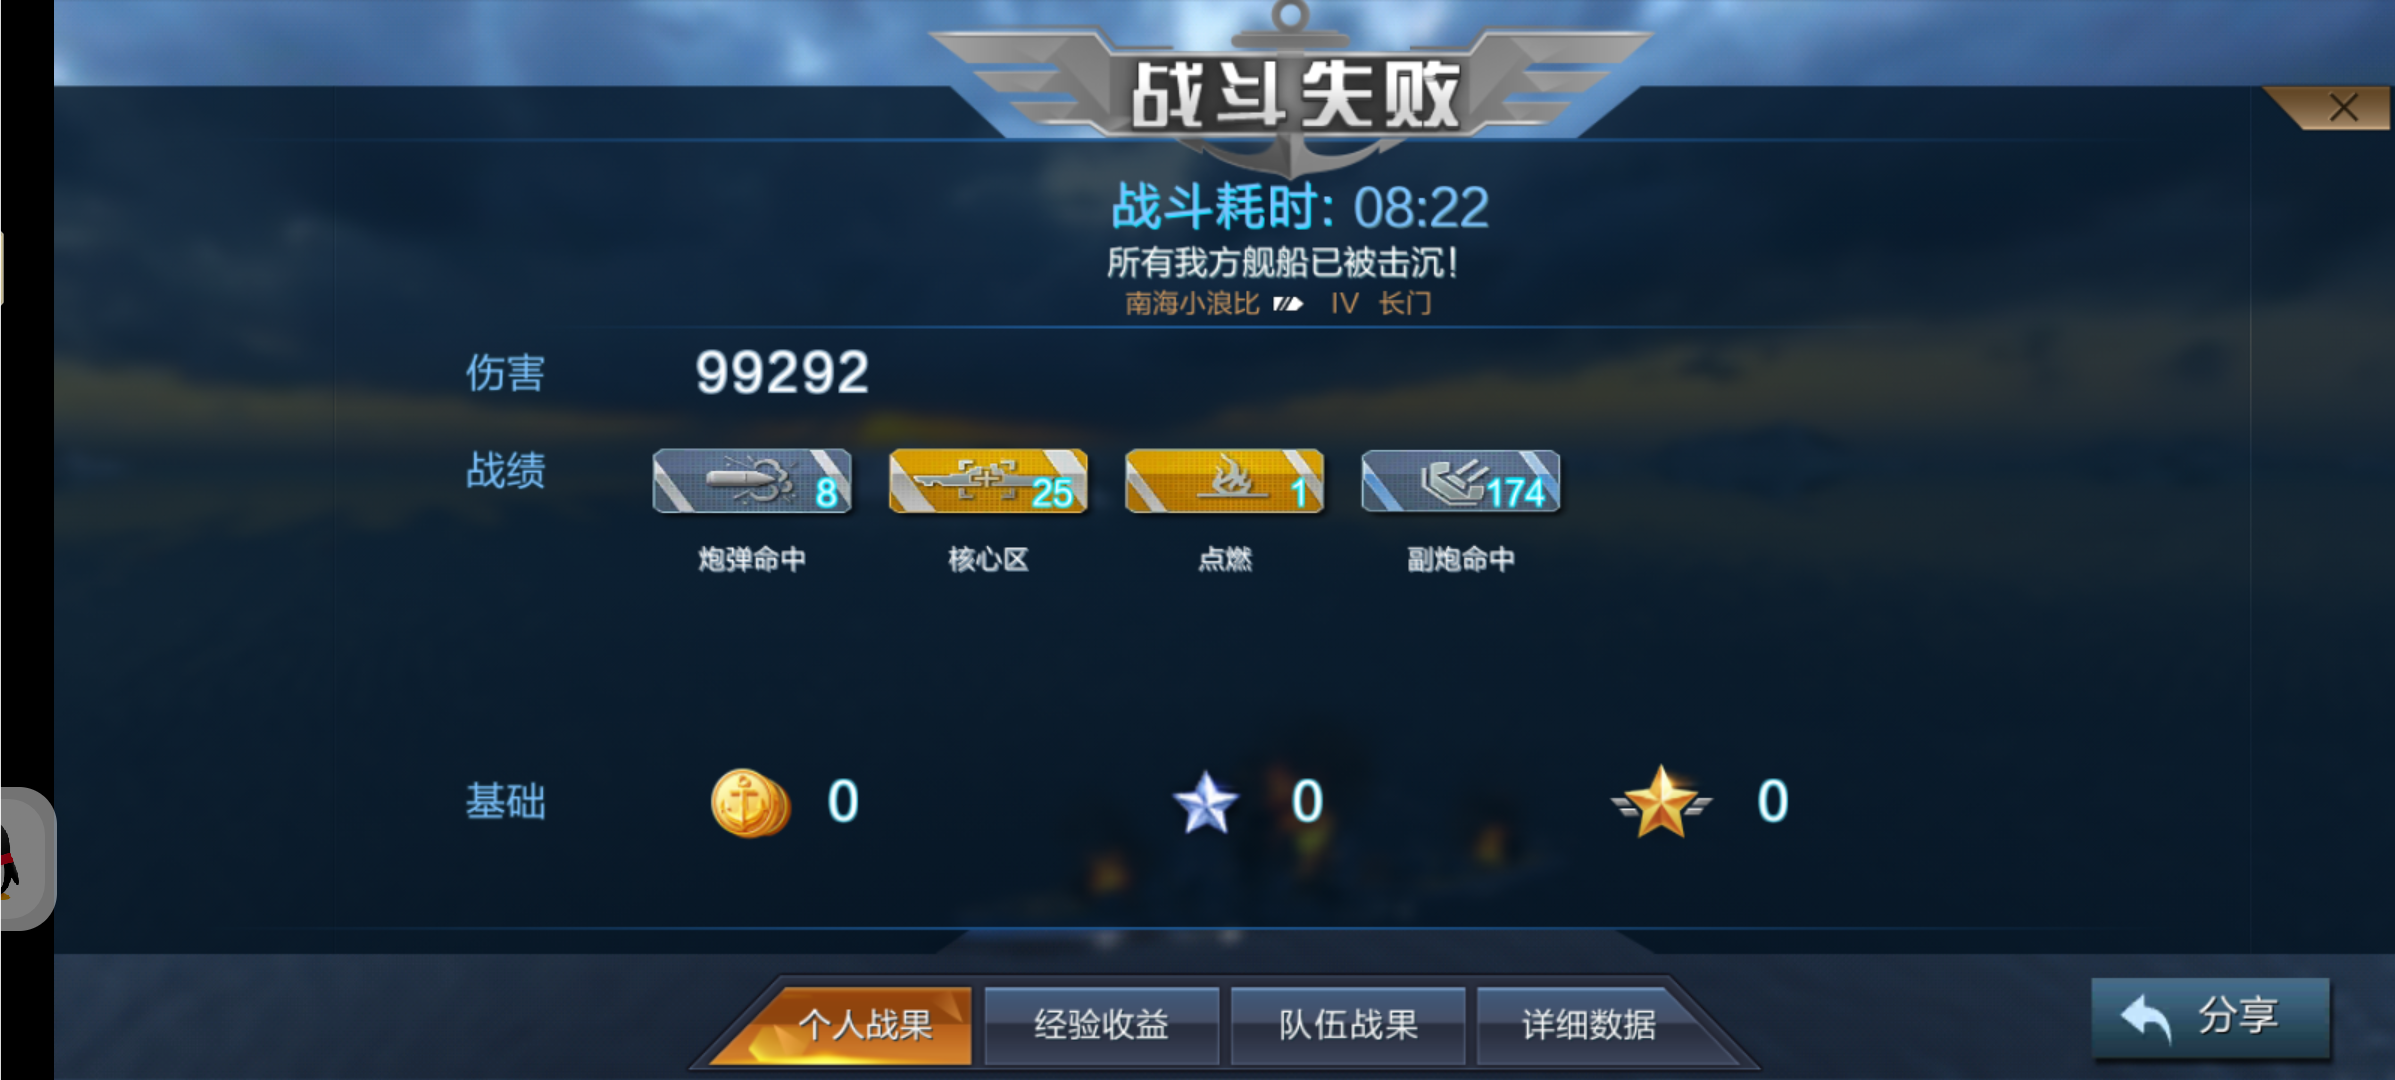Click the ship name 长门
The width and height of the screenshot is (2395, 1080).
1405,303
